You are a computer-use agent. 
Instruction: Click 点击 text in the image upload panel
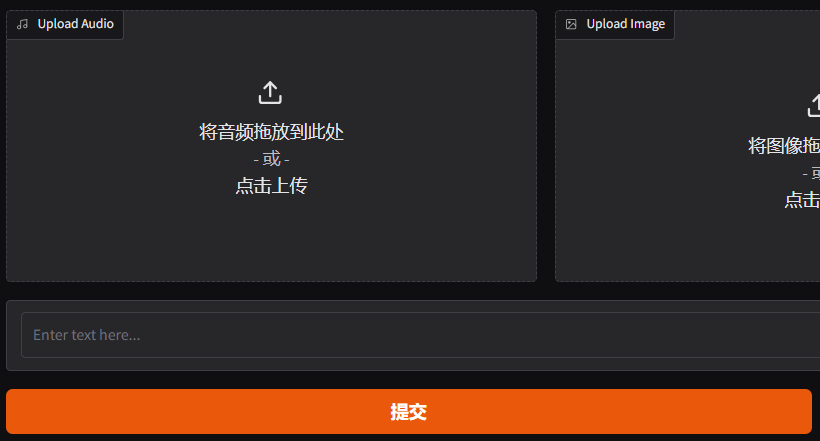(802, 200)
